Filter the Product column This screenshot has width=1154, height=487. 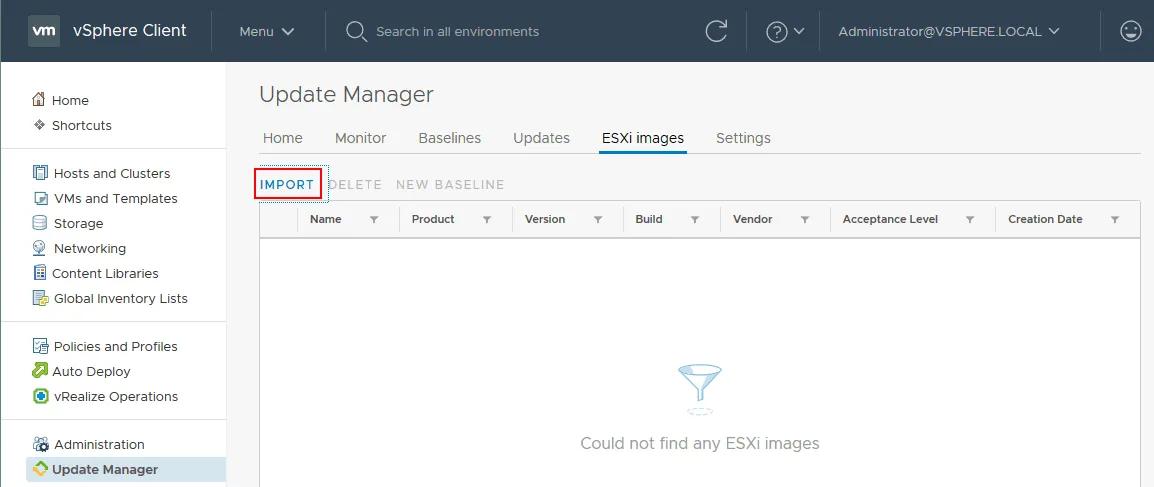(486, 219)
